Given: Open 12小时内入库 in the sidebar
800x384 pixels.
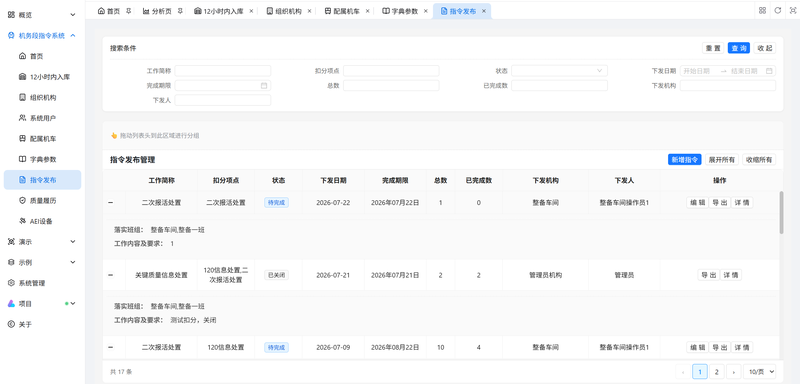Looking at the screenshot, I should coord(42,77).
